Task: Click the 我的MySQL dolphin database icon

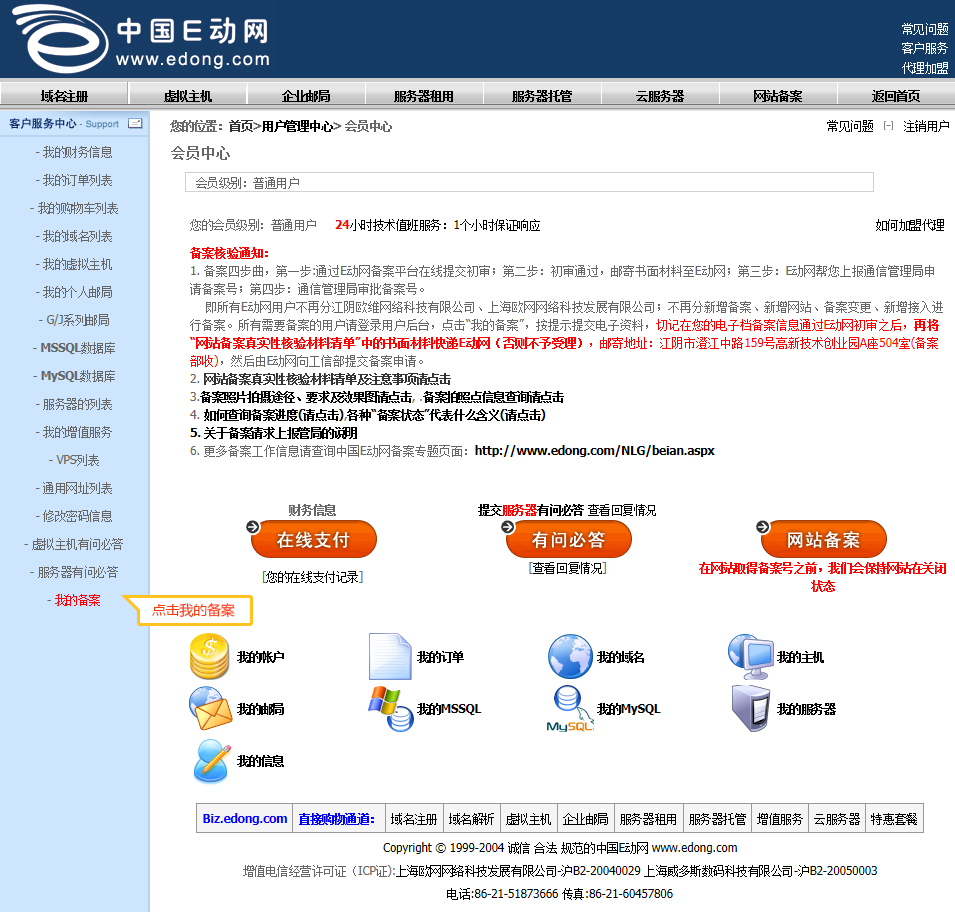Action: 570,709
